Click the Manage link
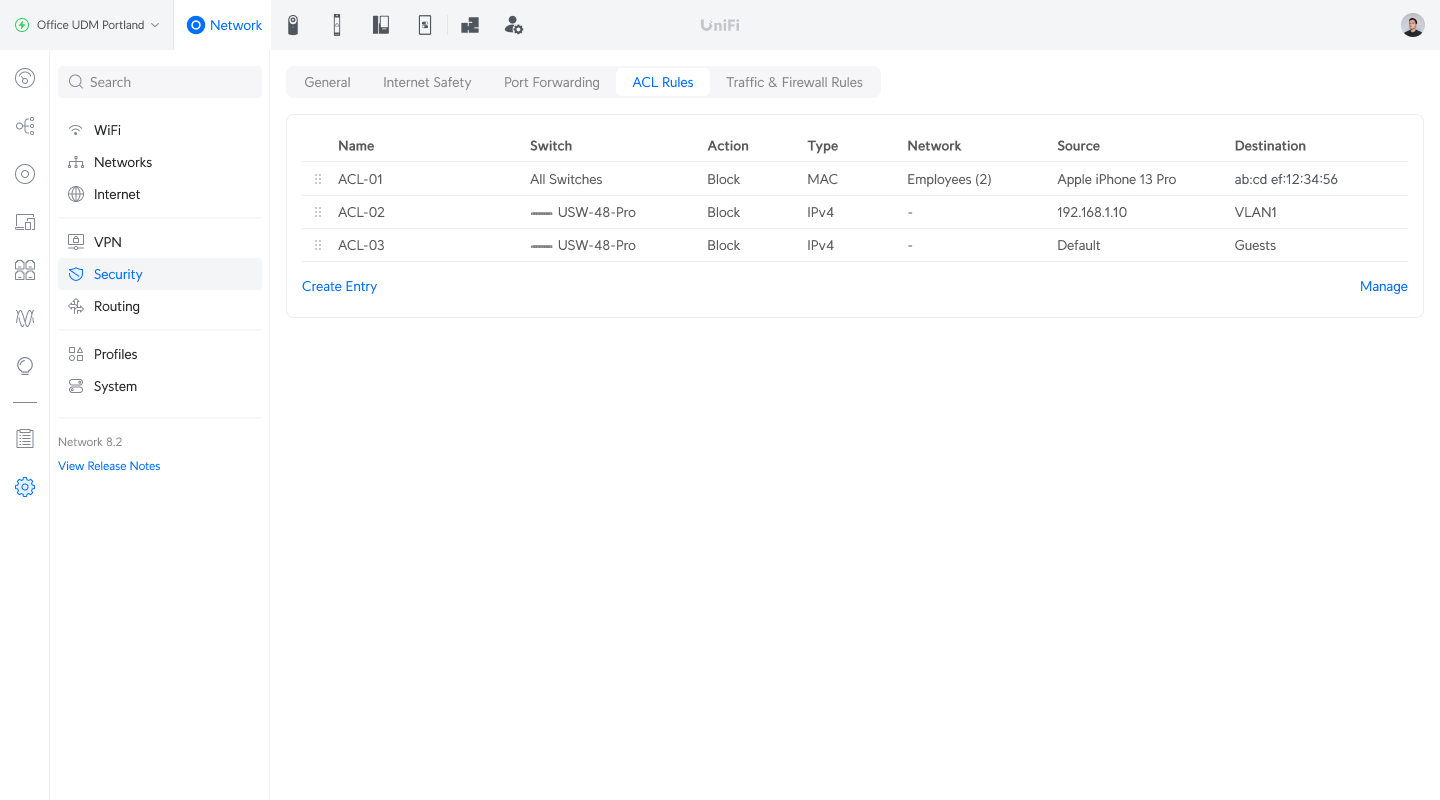The width and height of the screenshot is (1440, 800). tap(1383, 286)
